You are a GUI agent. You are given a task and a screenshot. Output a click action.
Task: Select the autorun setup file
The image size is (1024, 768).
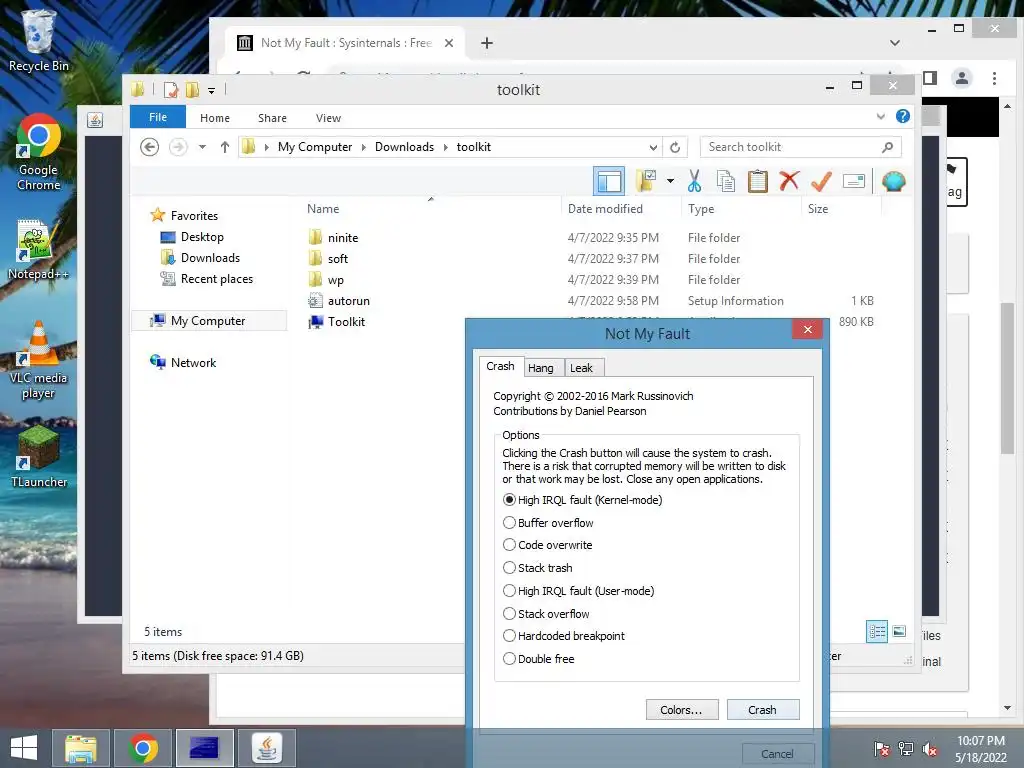(x=349, y=300)
